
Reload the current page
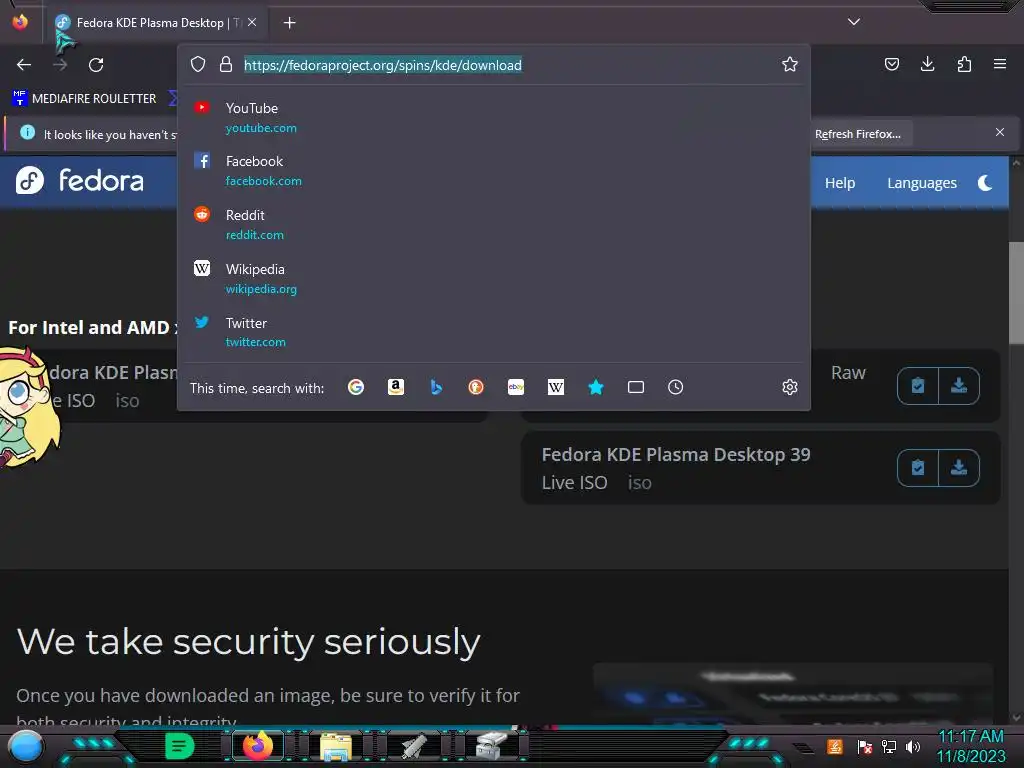click(x=96, y=65)
